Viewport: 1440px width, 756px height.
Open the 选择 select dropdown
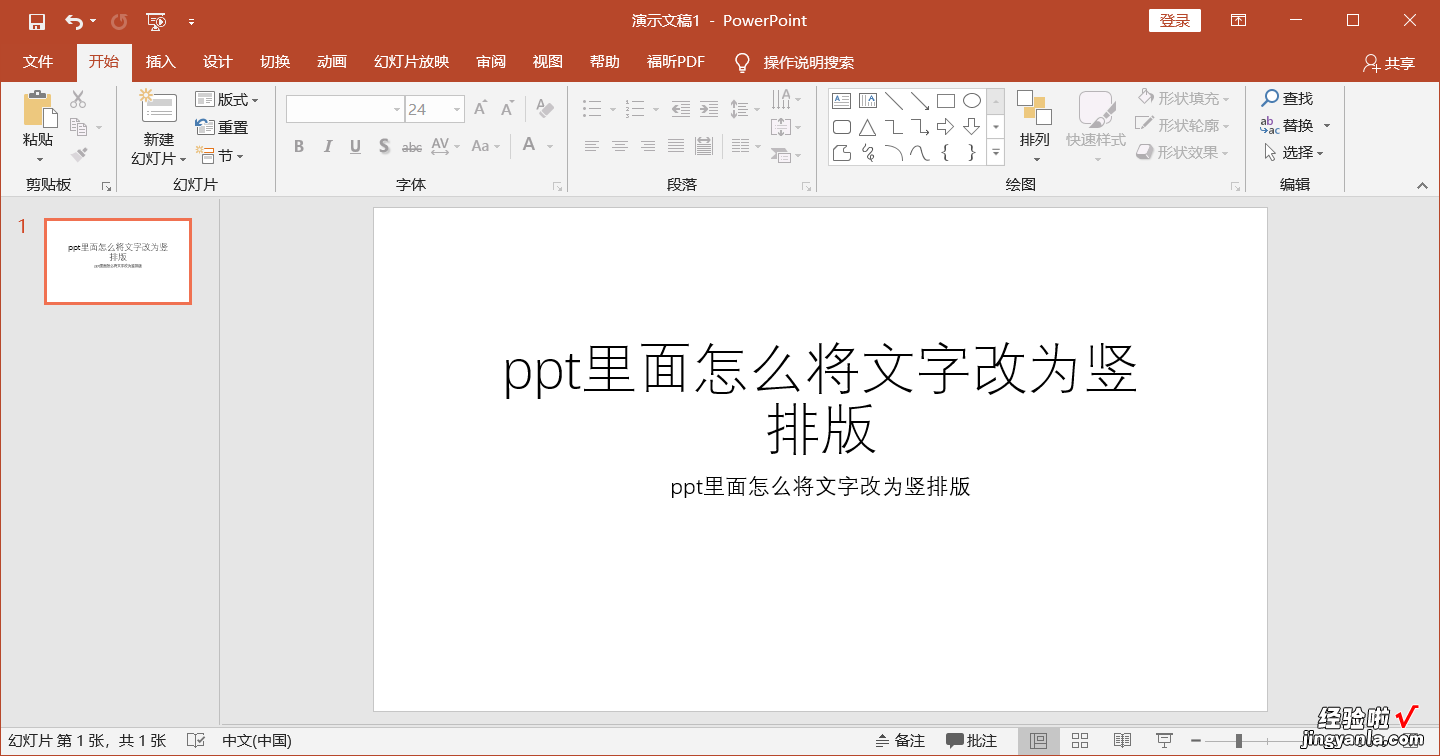tap(1294, 153)
